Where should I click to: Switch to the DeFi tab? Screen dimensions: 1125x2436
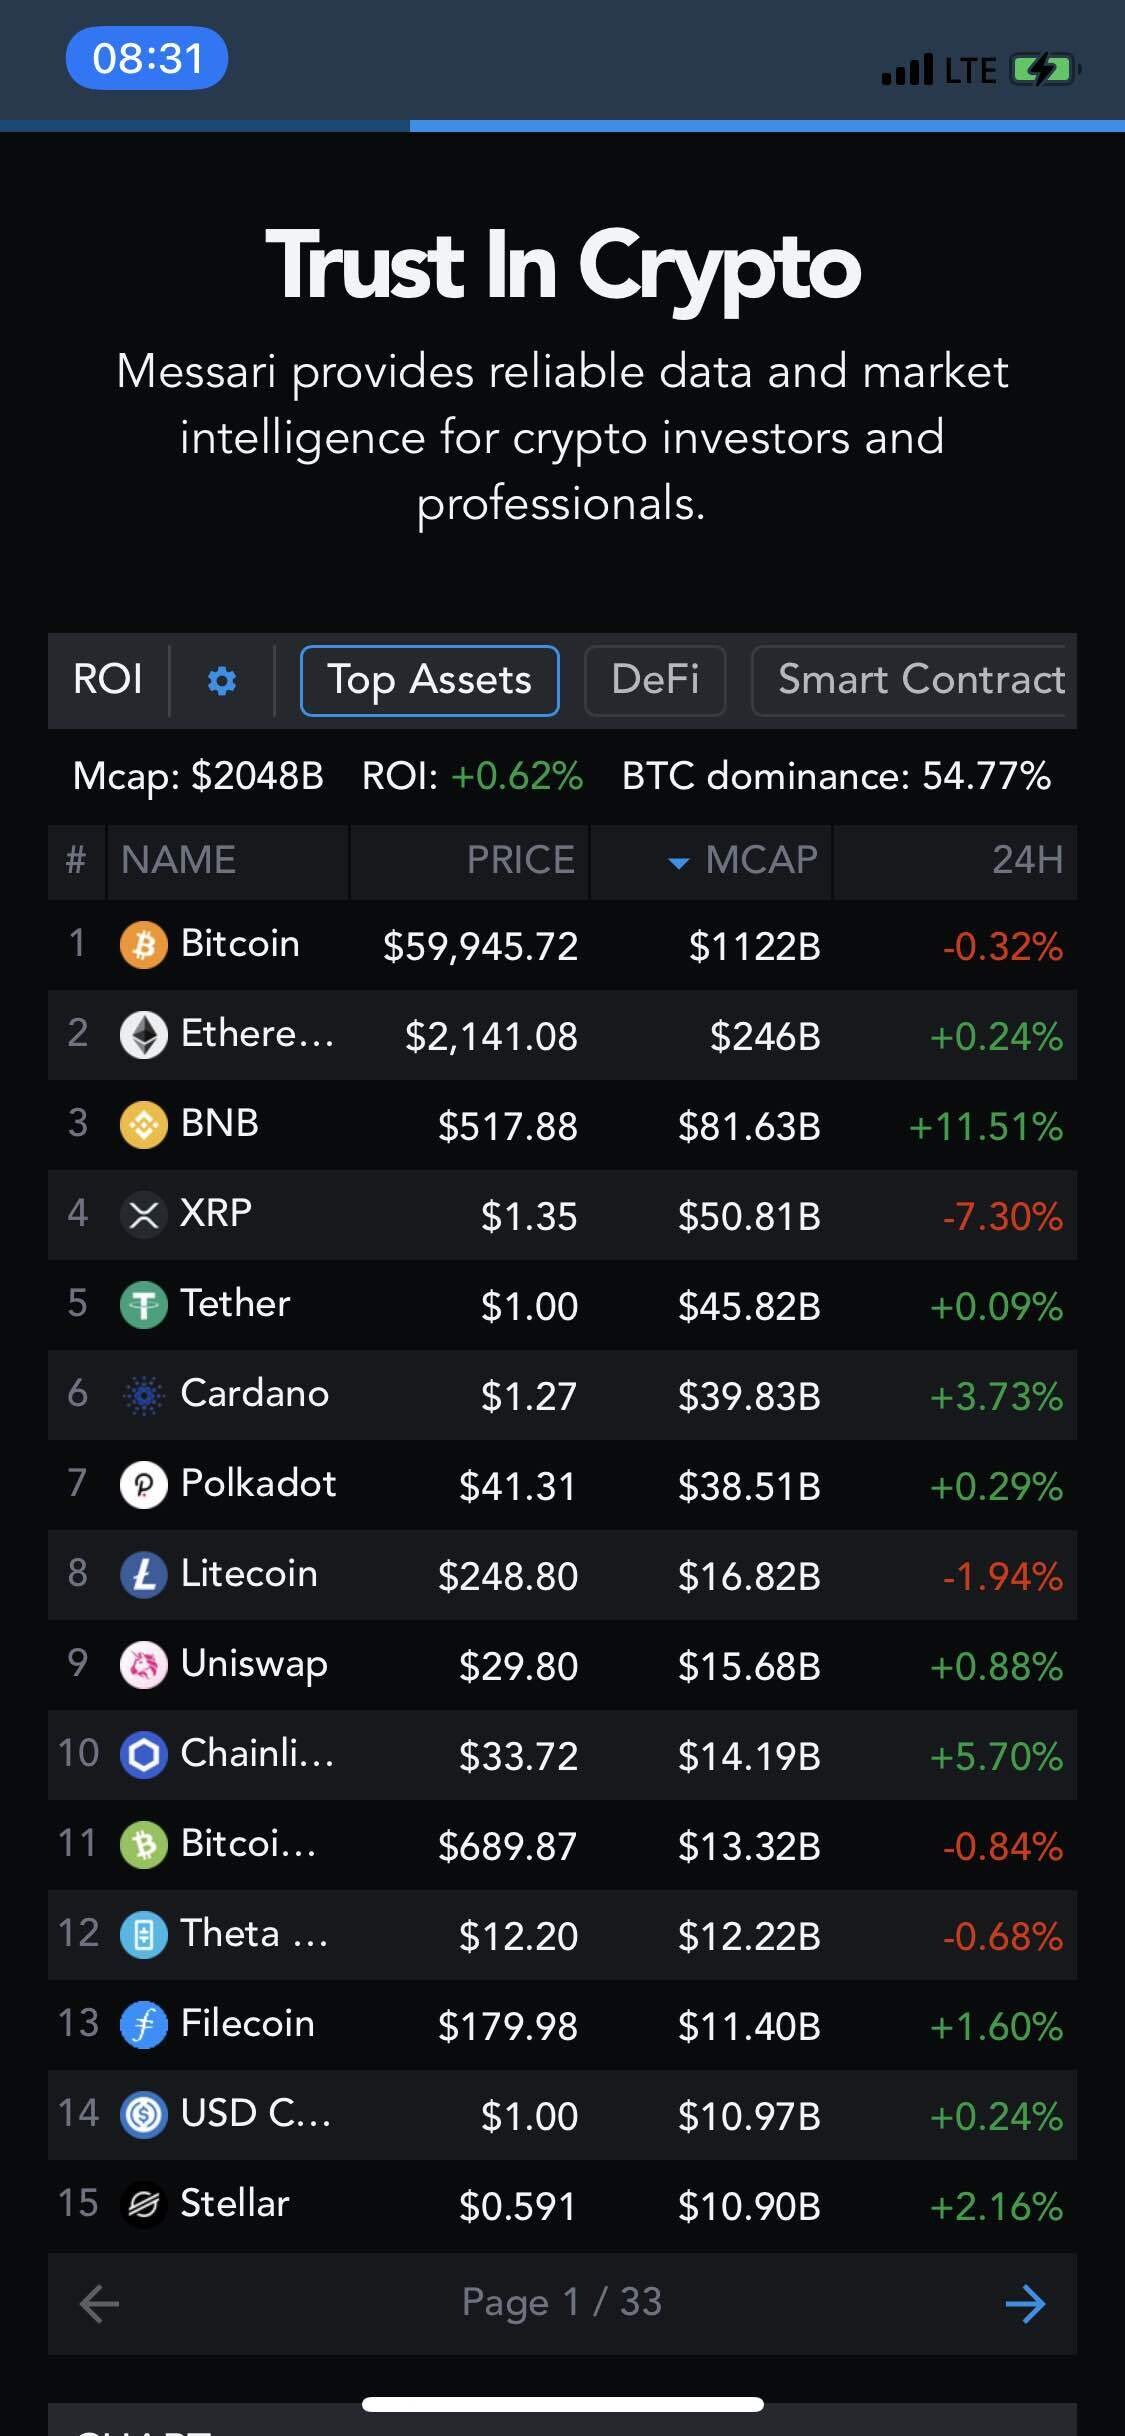click(655, 681)
